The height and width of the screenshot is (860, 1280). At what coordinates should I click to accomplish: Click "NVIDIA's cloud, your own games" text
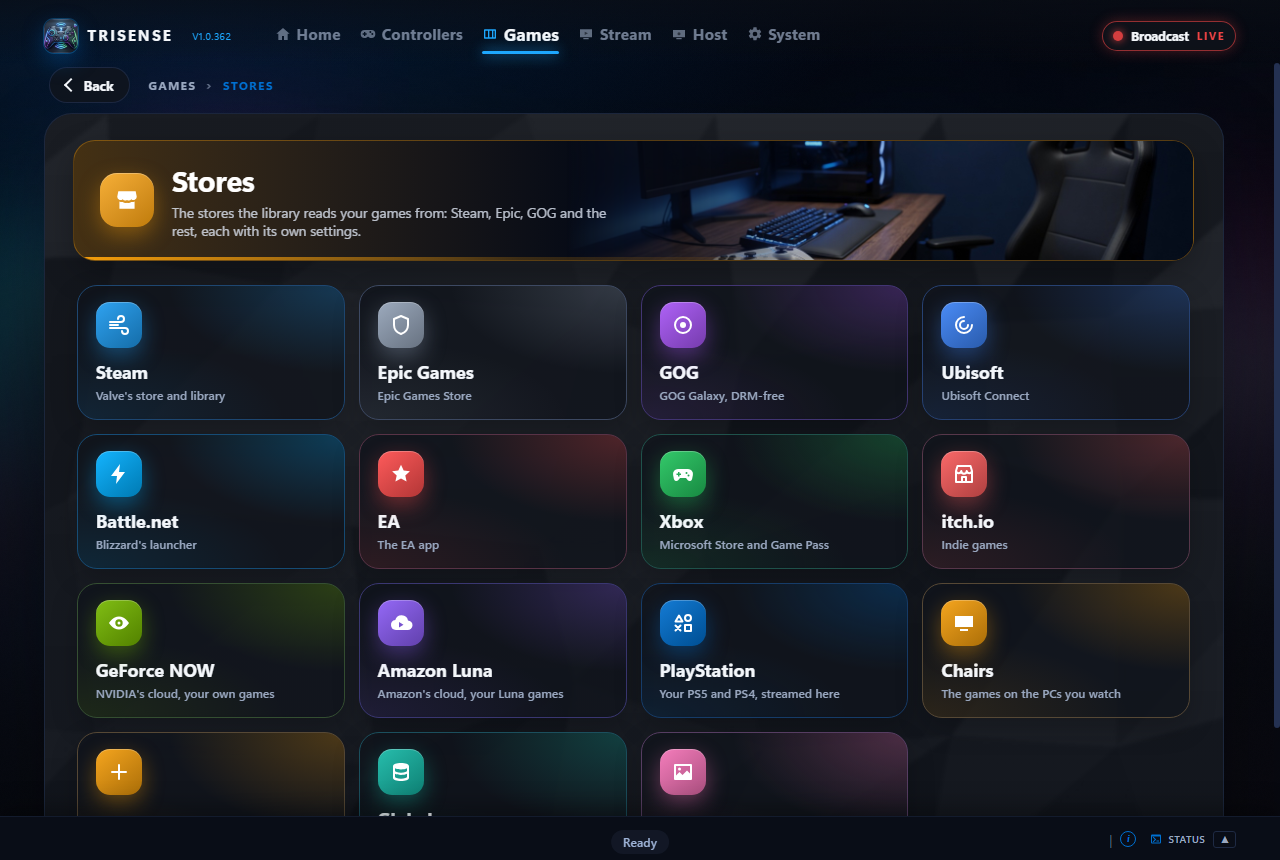pos(185,694)
